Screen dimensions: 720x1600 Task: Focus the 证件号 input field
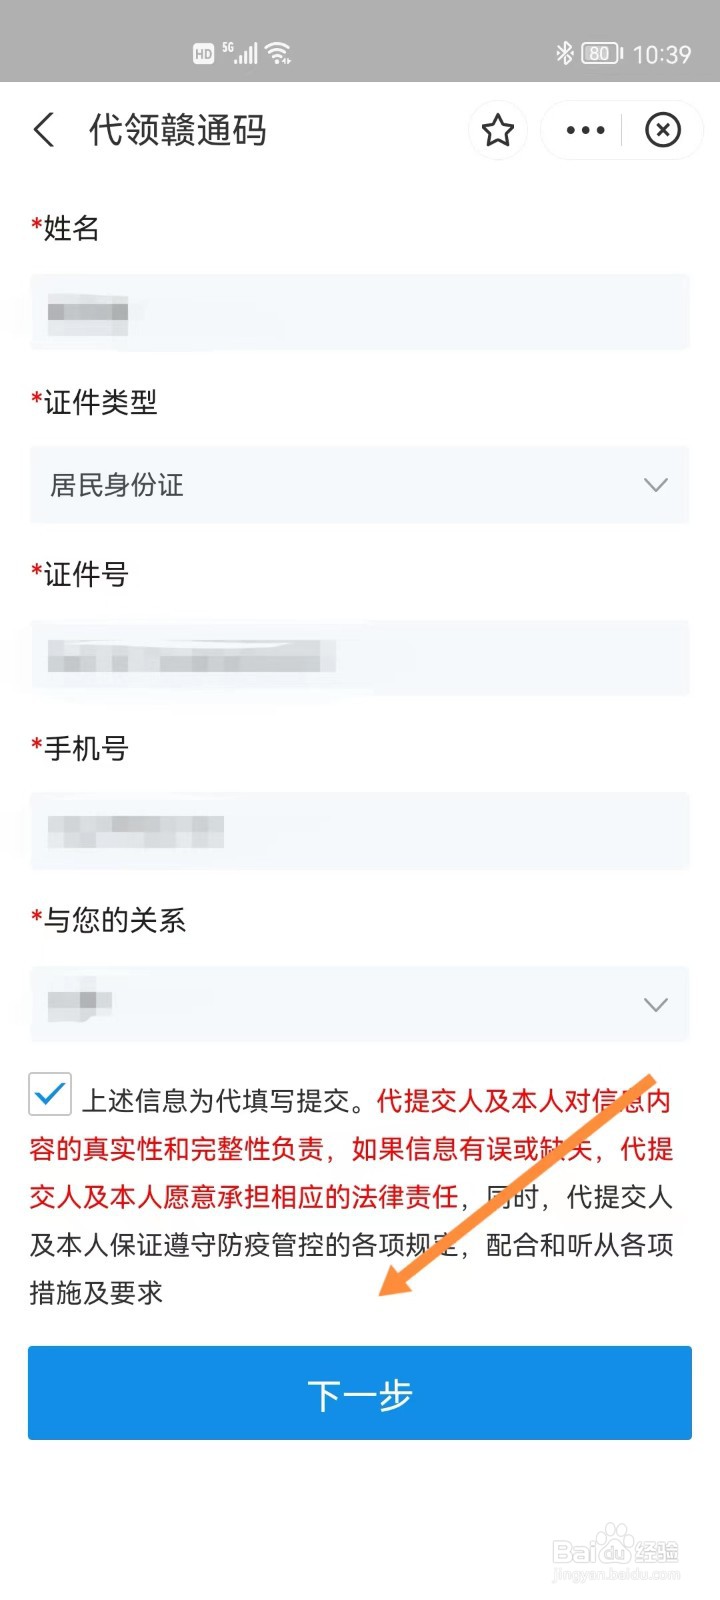(x=360, y=658)
